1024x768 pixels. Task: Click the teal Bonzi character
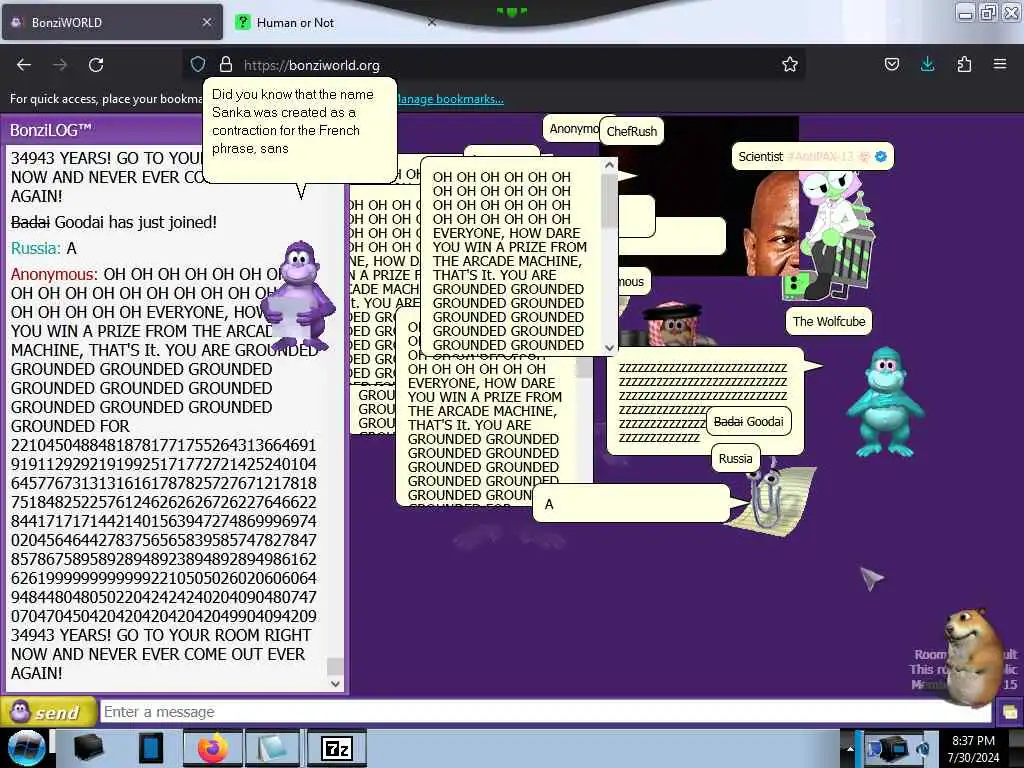click(885, 402)
